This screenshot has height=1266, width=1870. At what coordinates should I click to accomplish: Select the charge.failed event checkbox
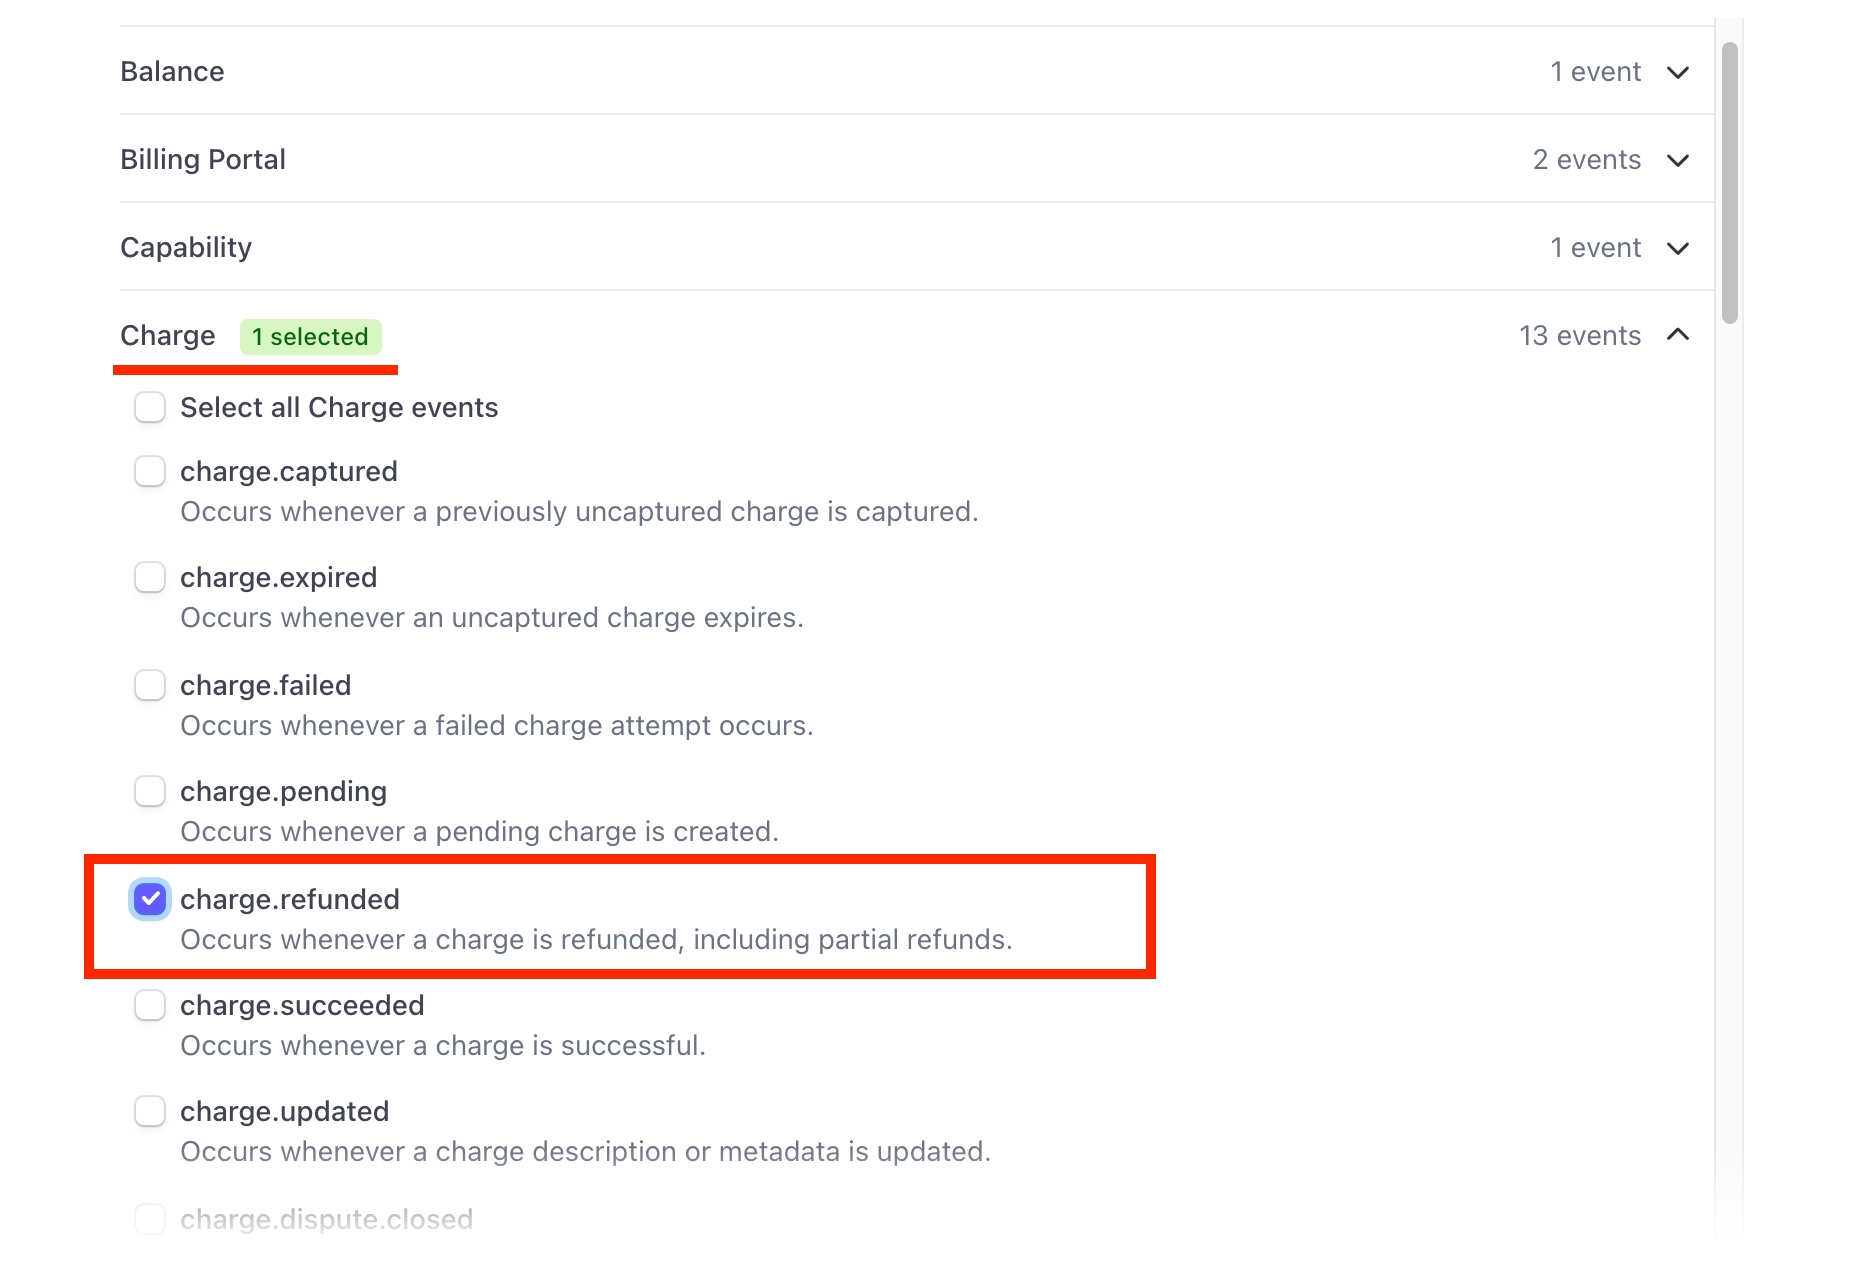point(150,686)
